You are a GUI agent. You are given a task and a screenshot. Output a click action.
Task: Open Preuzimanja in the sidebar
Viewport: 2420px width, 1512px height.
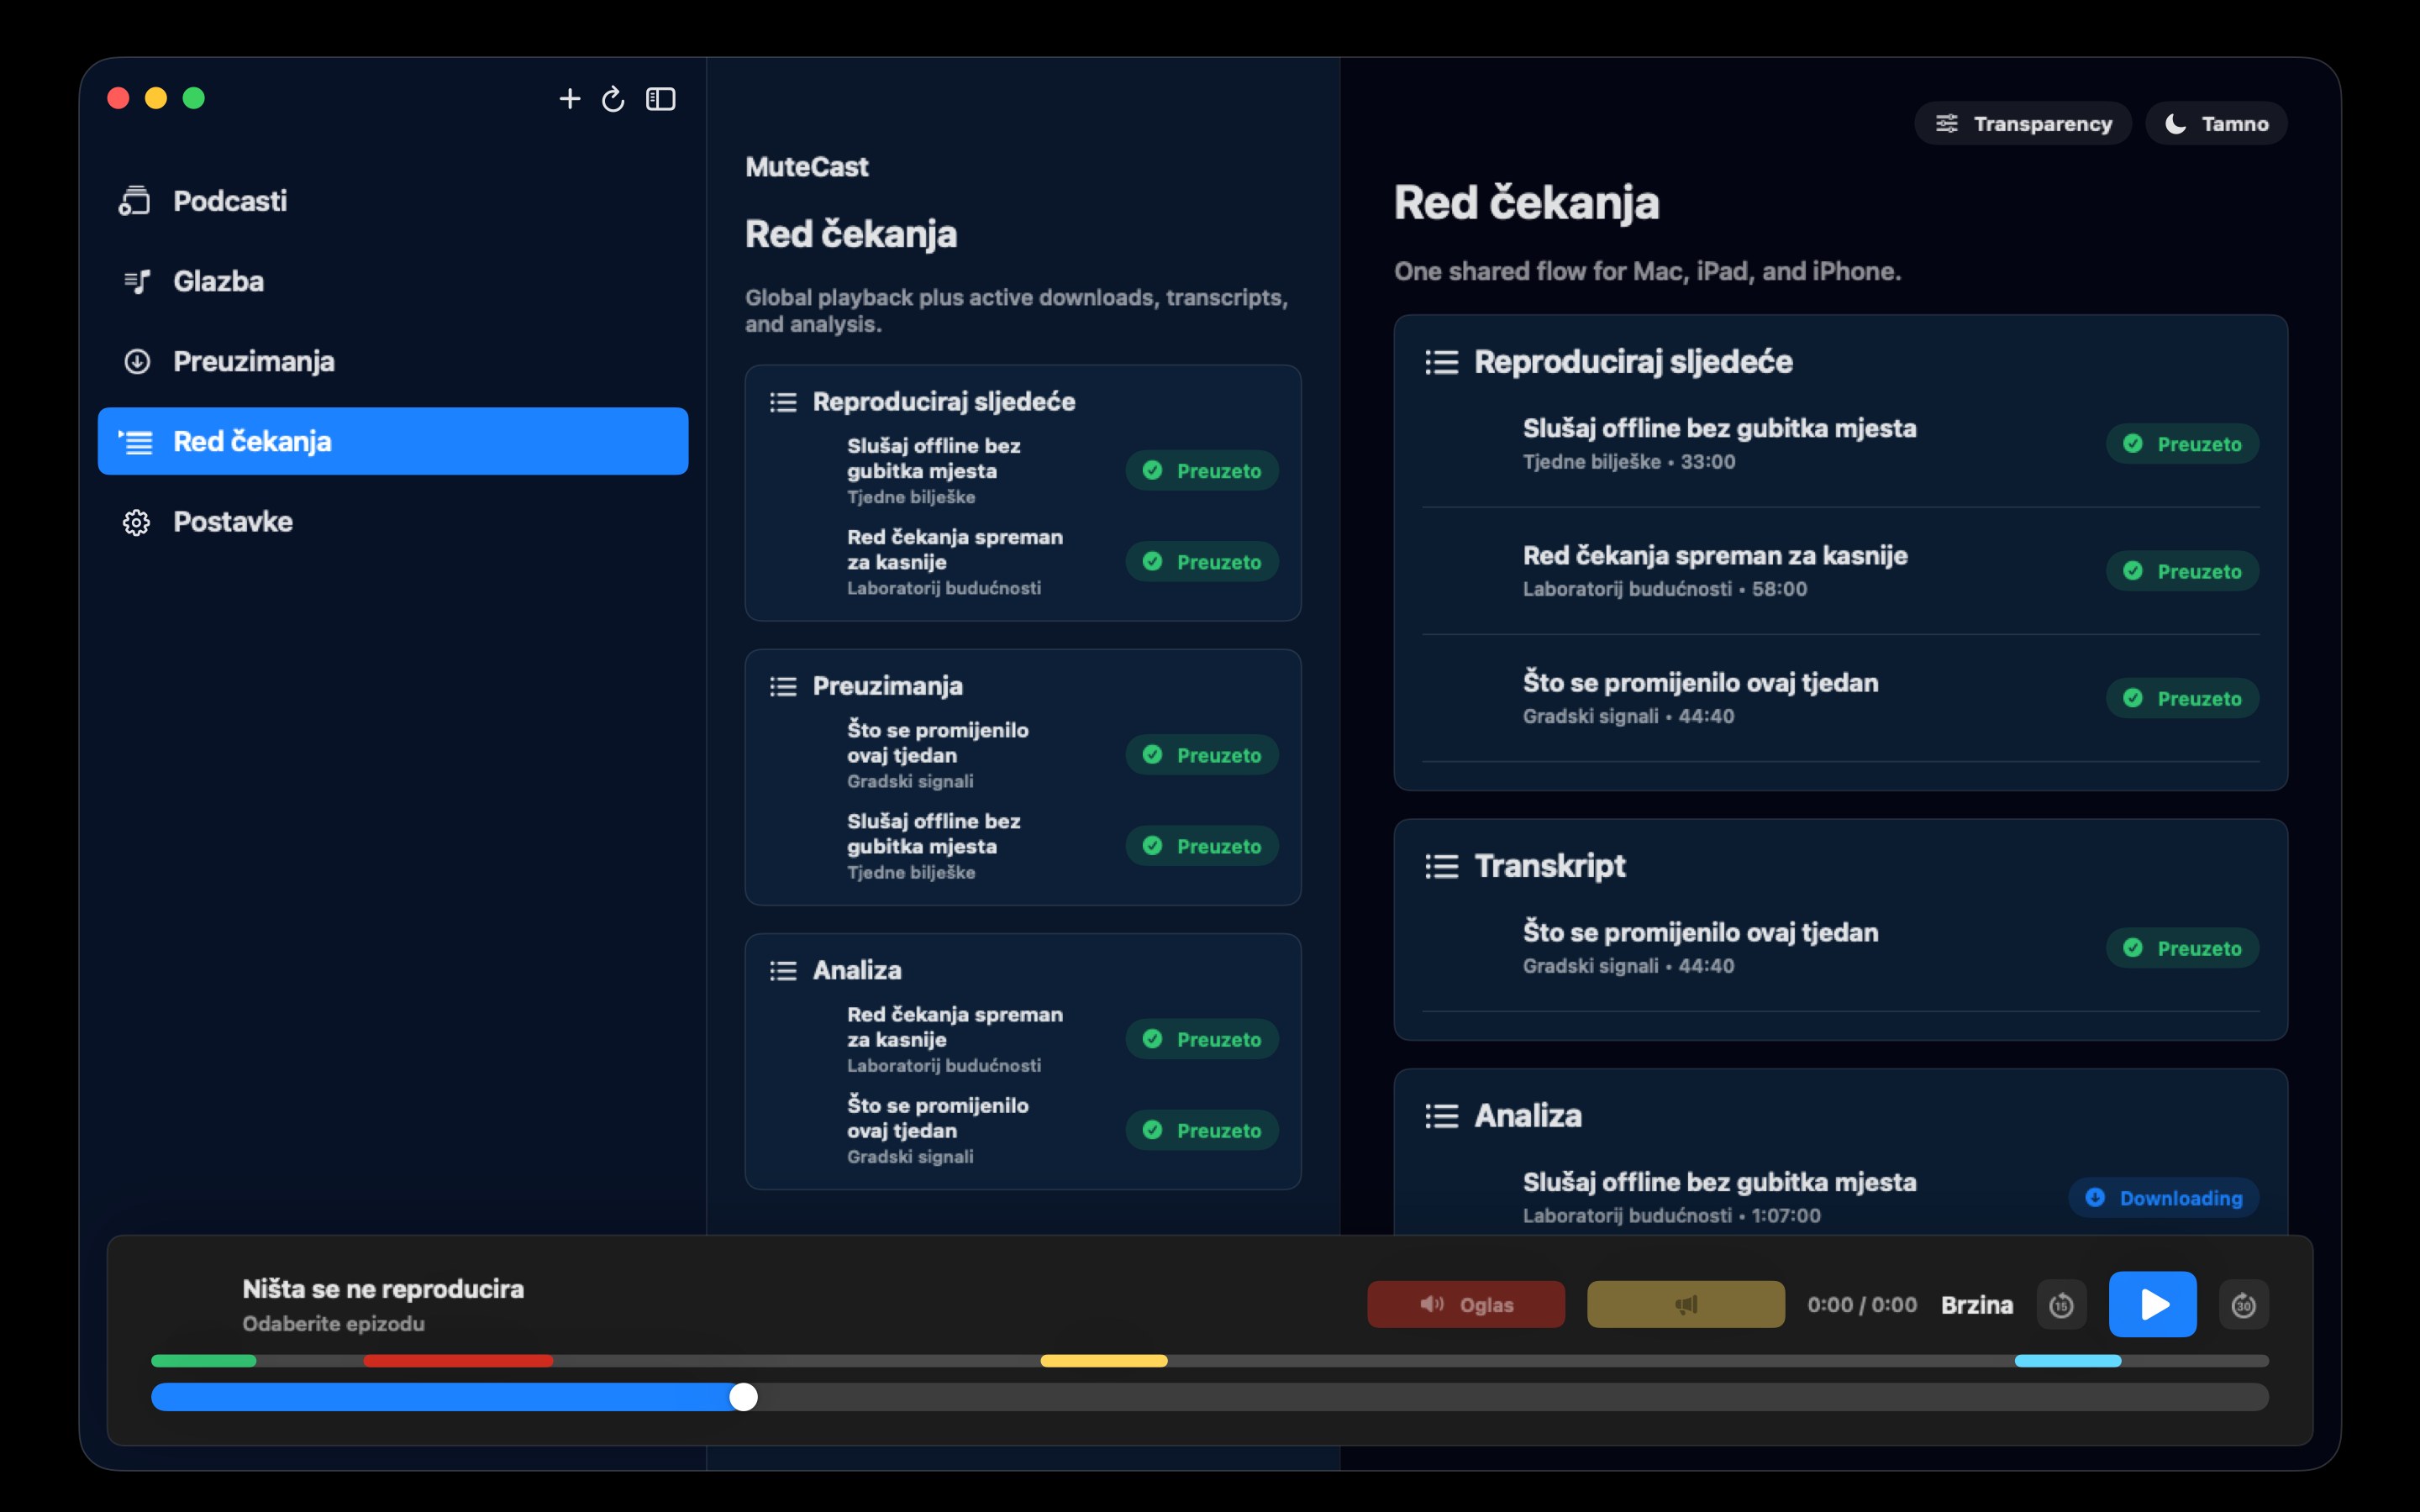393,361
